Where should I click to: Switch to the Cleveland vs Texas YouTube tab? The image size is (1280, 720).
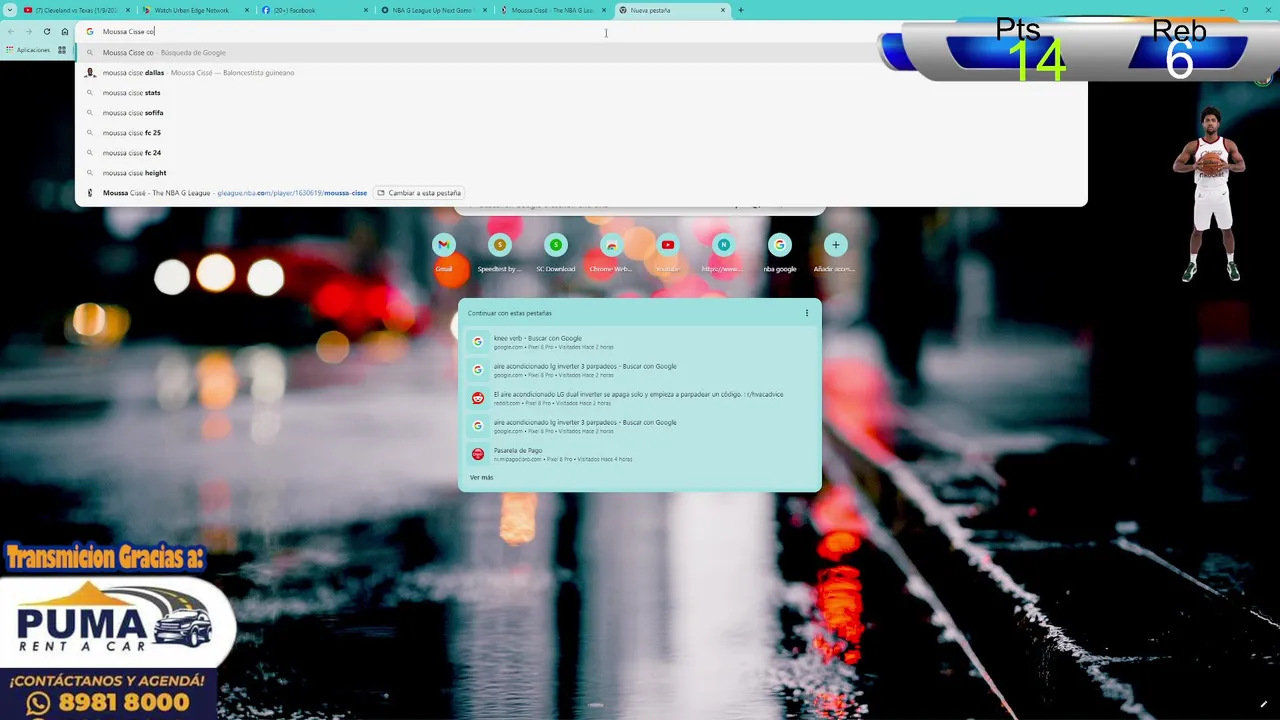point(75,10)
